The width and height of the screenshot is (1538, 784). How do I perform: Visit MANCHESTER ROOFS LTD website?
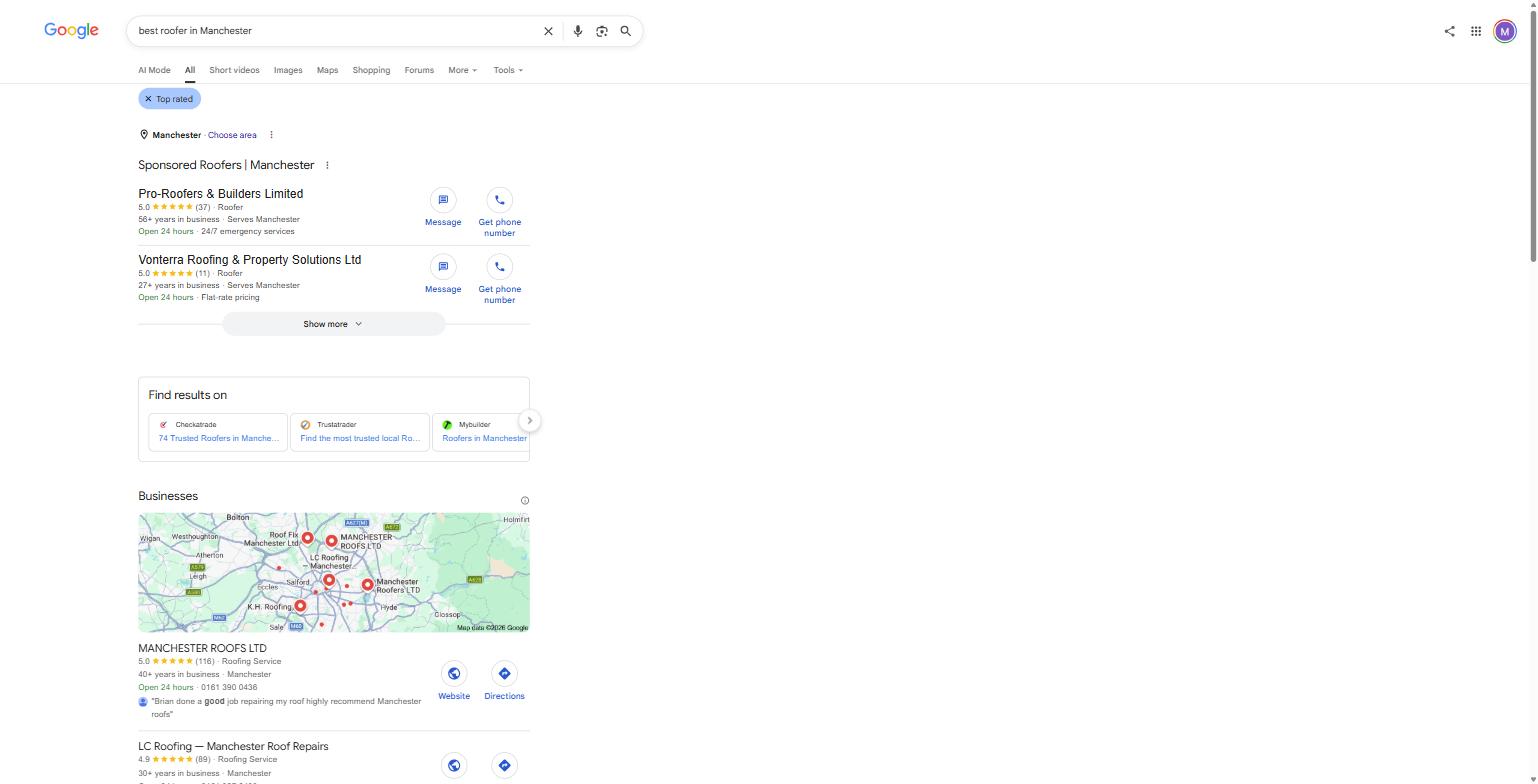coord(454,682)
